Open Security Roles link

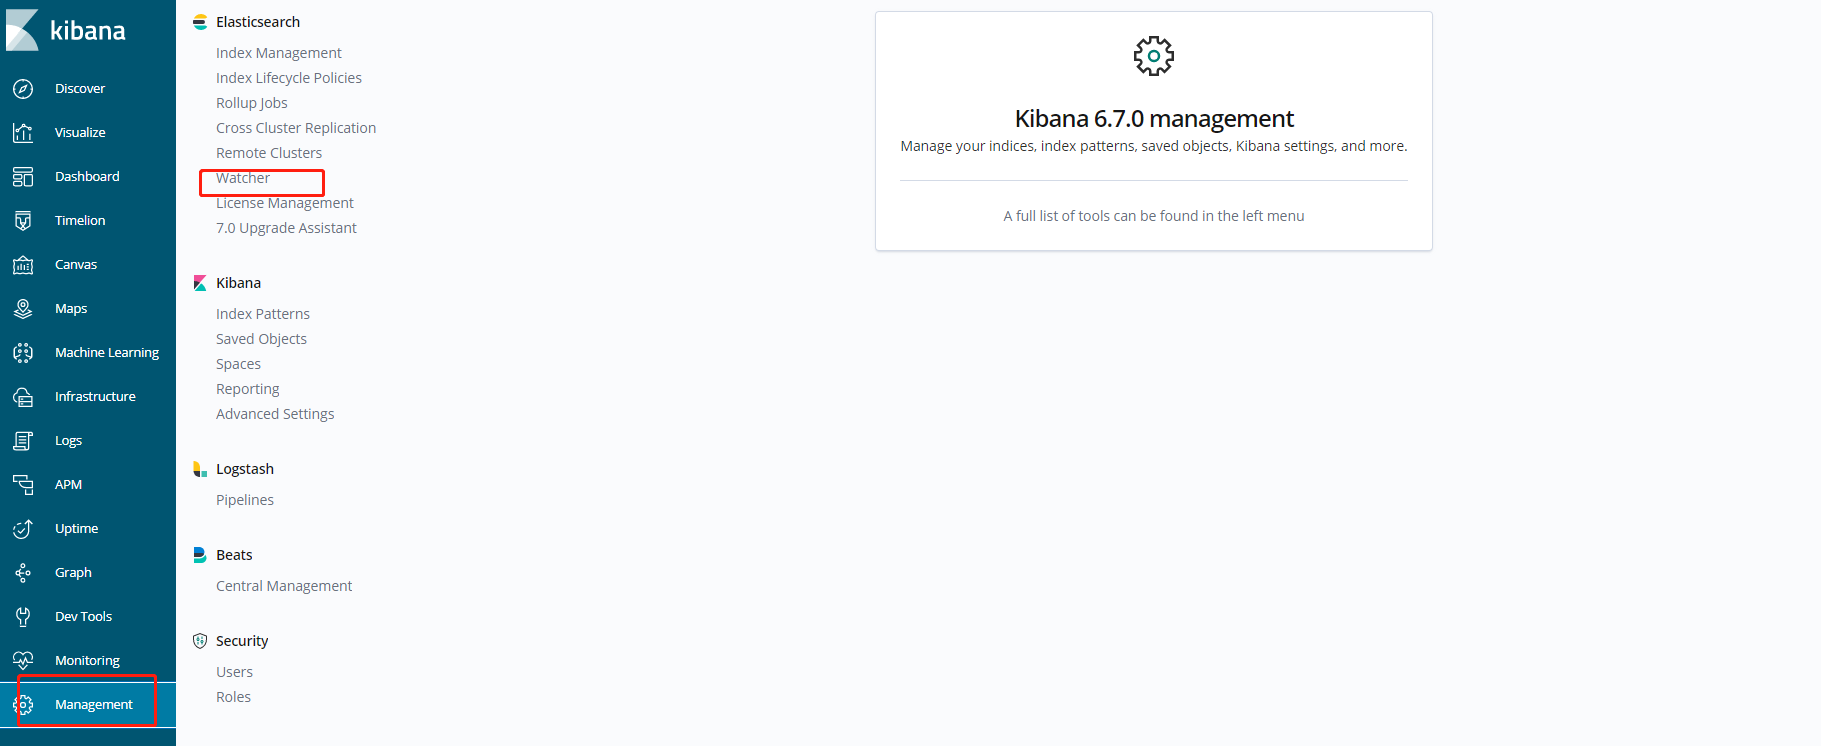[x=233, y=697]
